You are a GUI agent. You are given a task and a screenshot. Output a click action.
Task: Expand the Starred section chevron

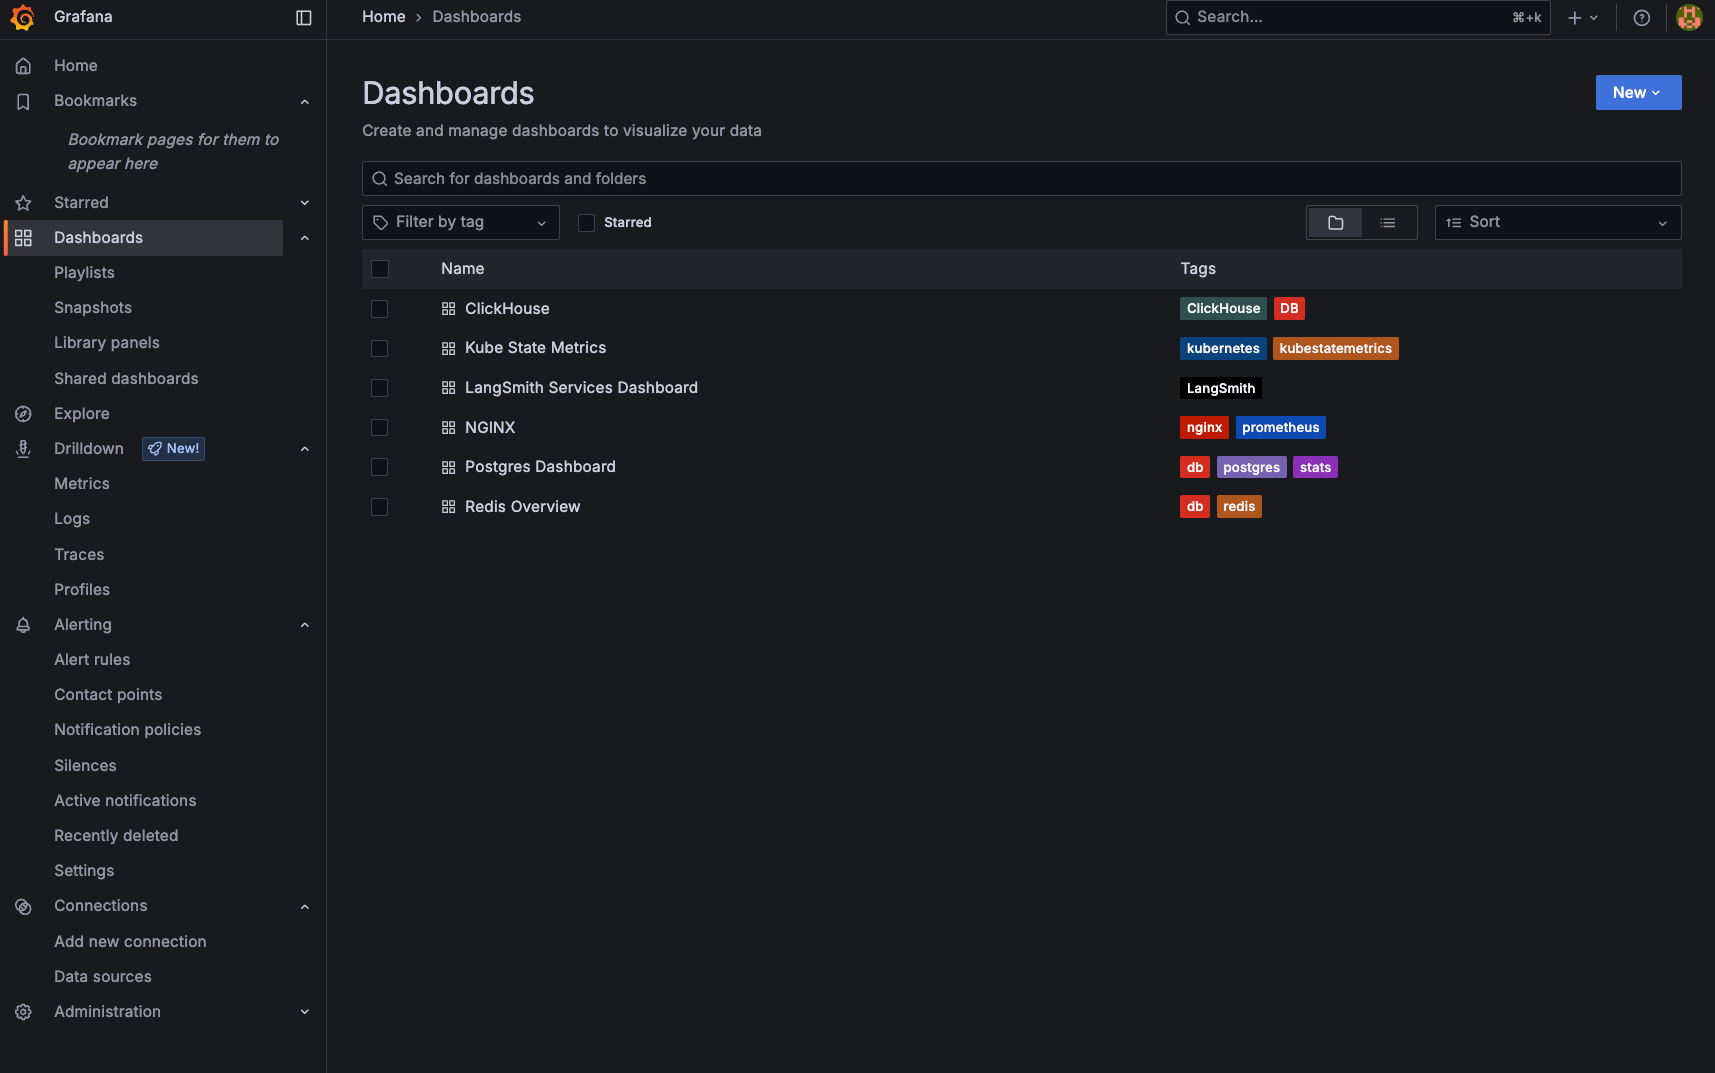click(x=305, y=203)
